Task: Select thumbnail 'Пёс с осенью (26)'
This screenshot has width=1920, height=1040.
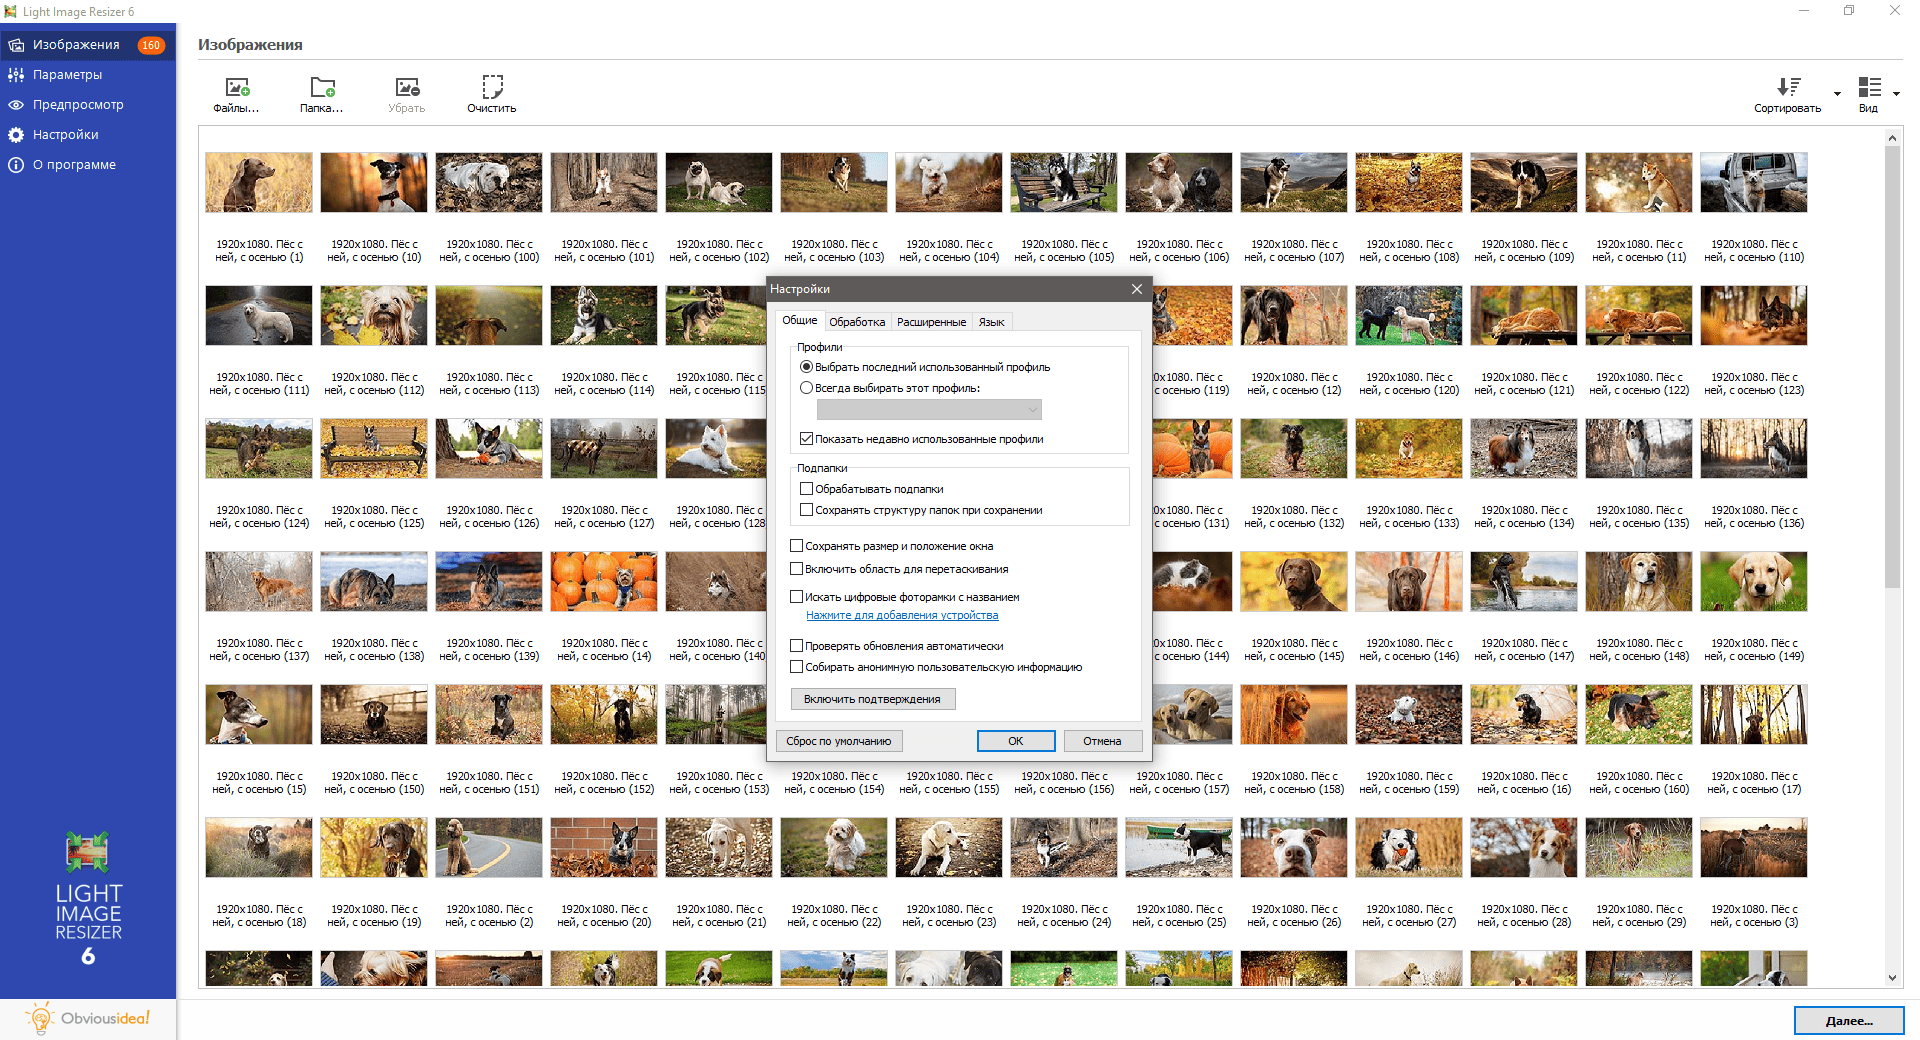Action: point(1294,848)
